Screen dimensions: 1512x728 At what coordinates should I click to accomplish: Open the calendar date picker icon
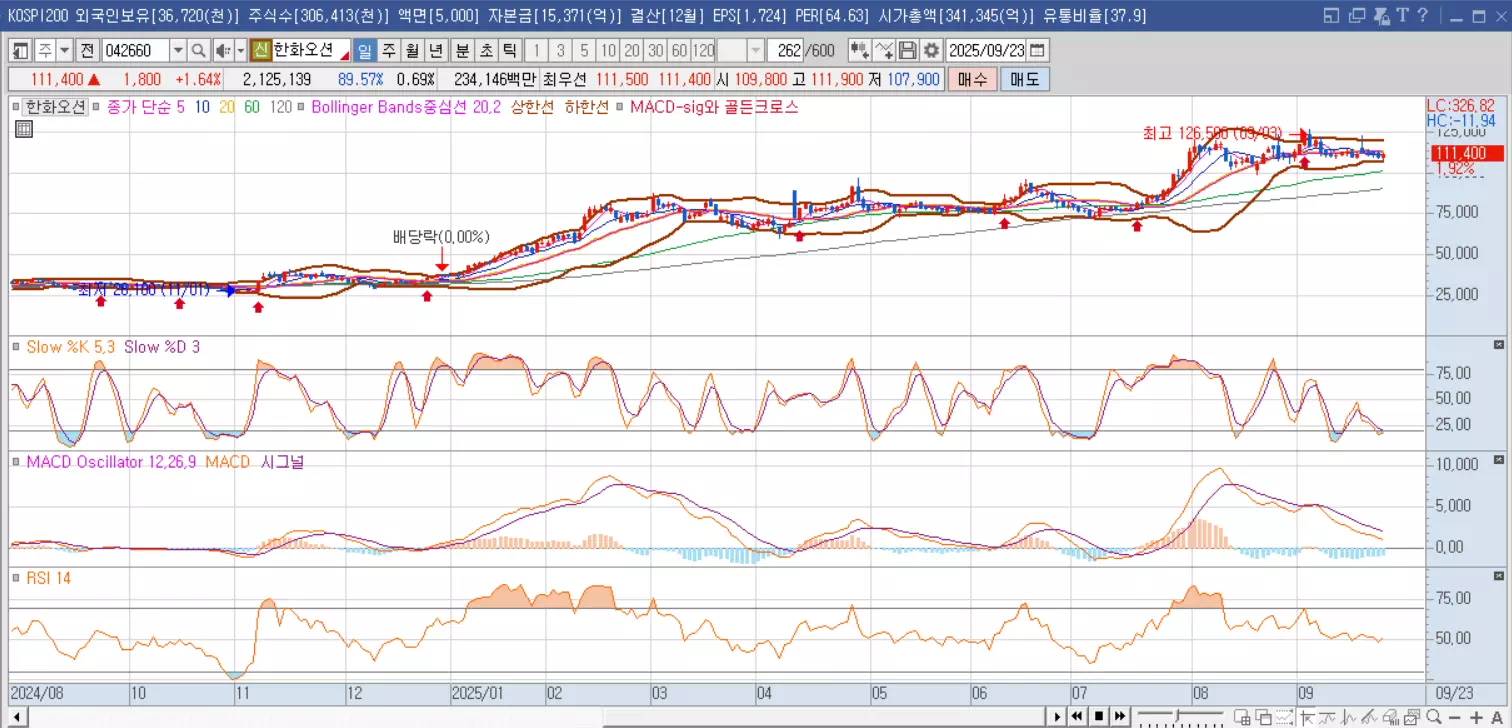pyautogui.click(x=1037, y=51)
